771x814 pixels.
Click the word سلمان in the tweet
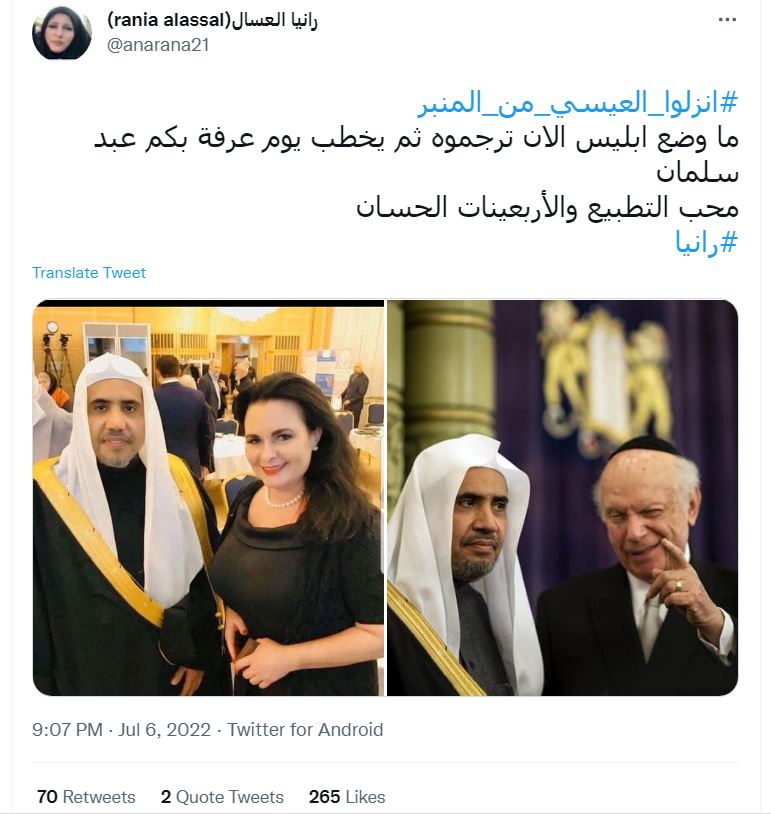click(x=697, y=173)
